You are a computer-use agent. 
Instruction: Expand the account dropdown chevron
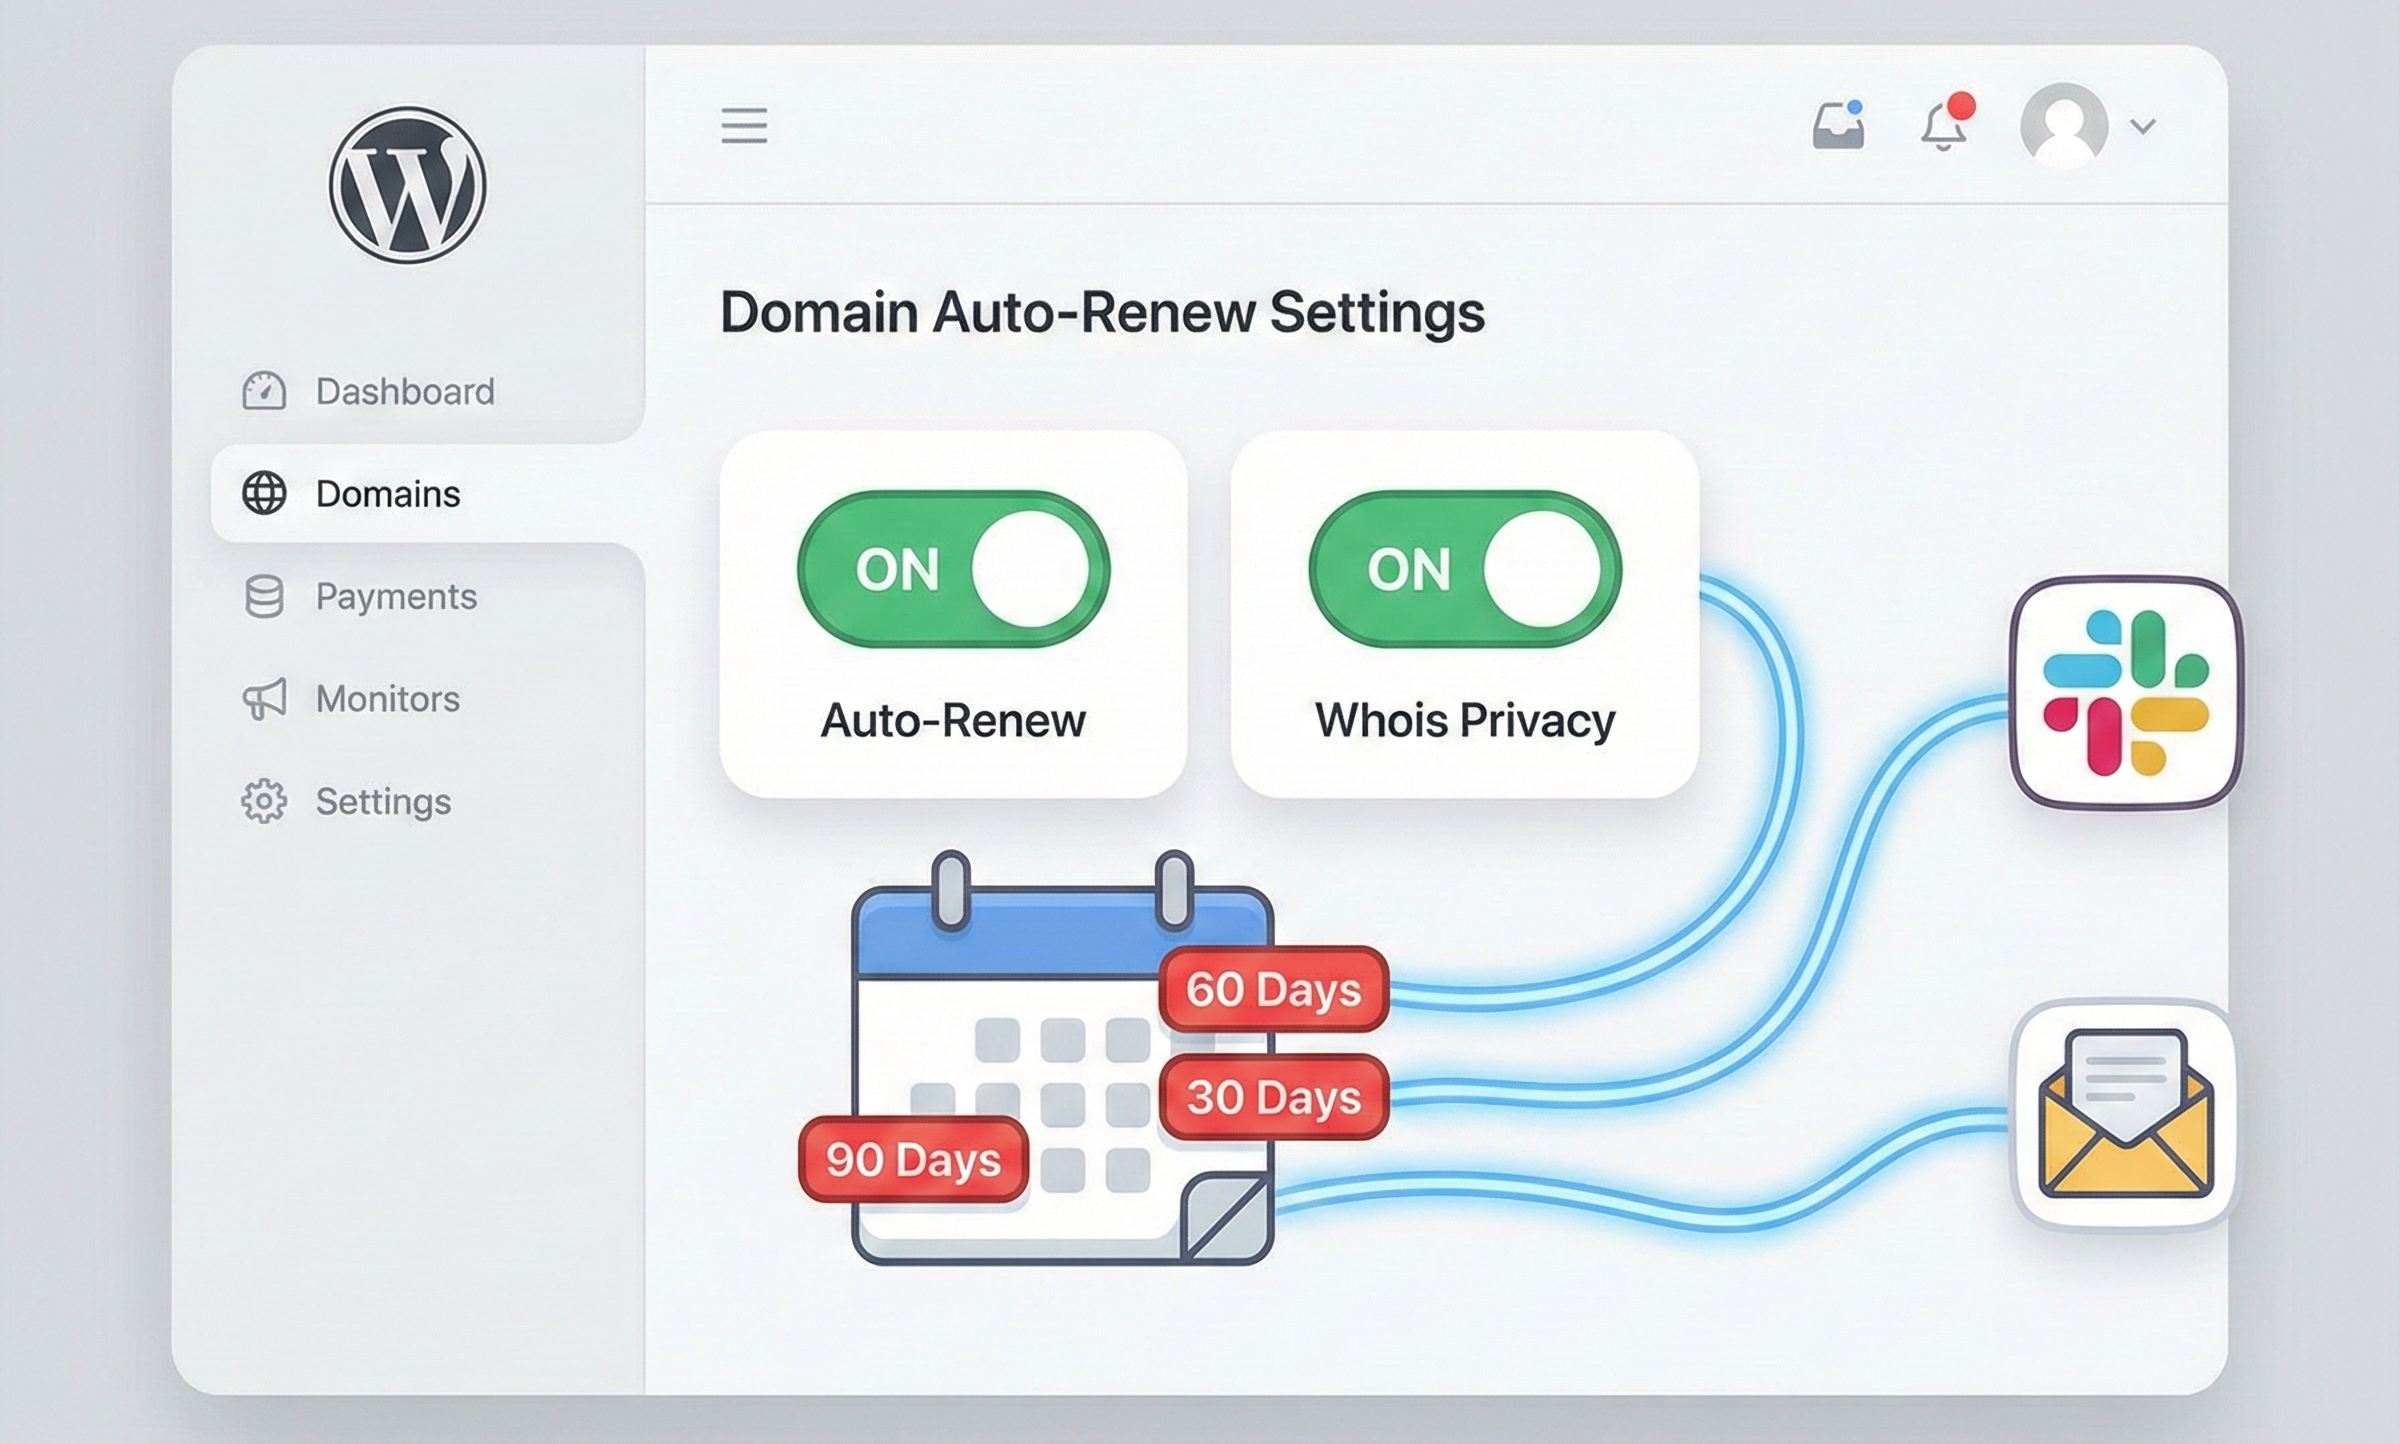pos(2143,126)
